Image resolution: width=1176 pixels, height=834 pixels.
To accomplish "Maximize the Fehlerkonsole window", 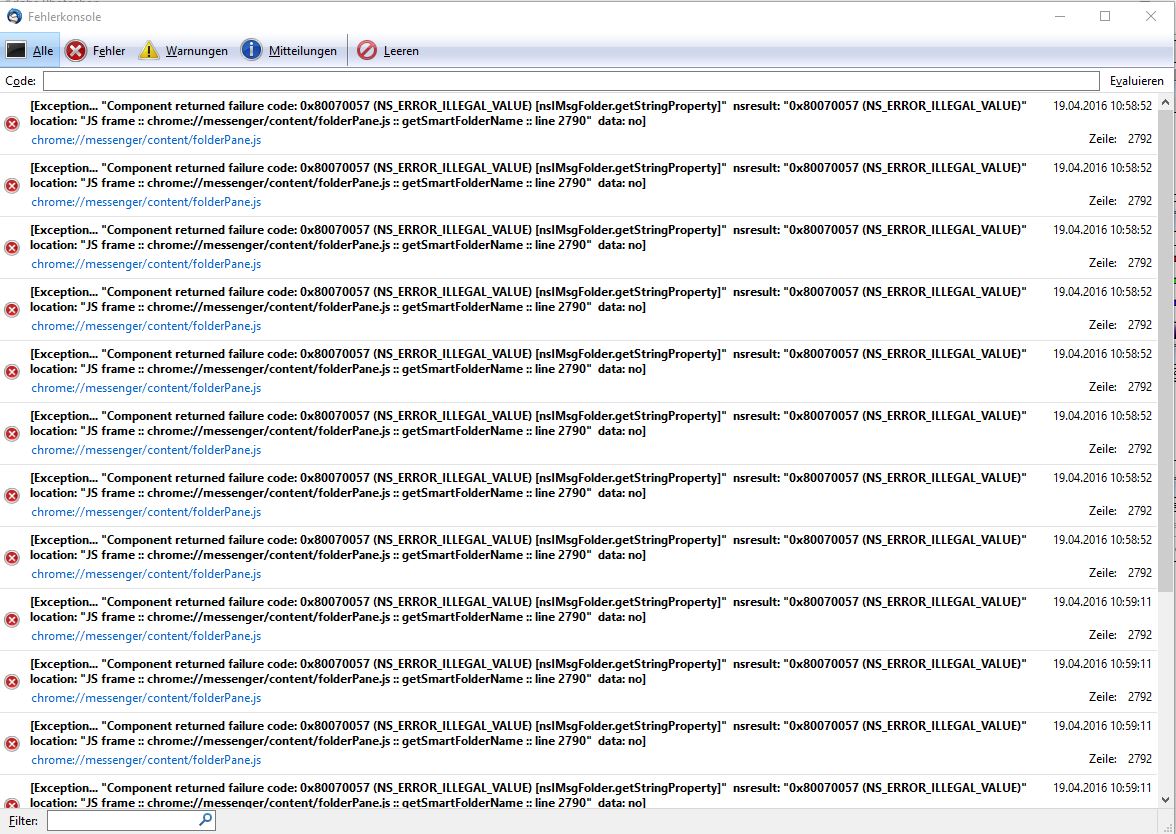I will pos(1105,16).
